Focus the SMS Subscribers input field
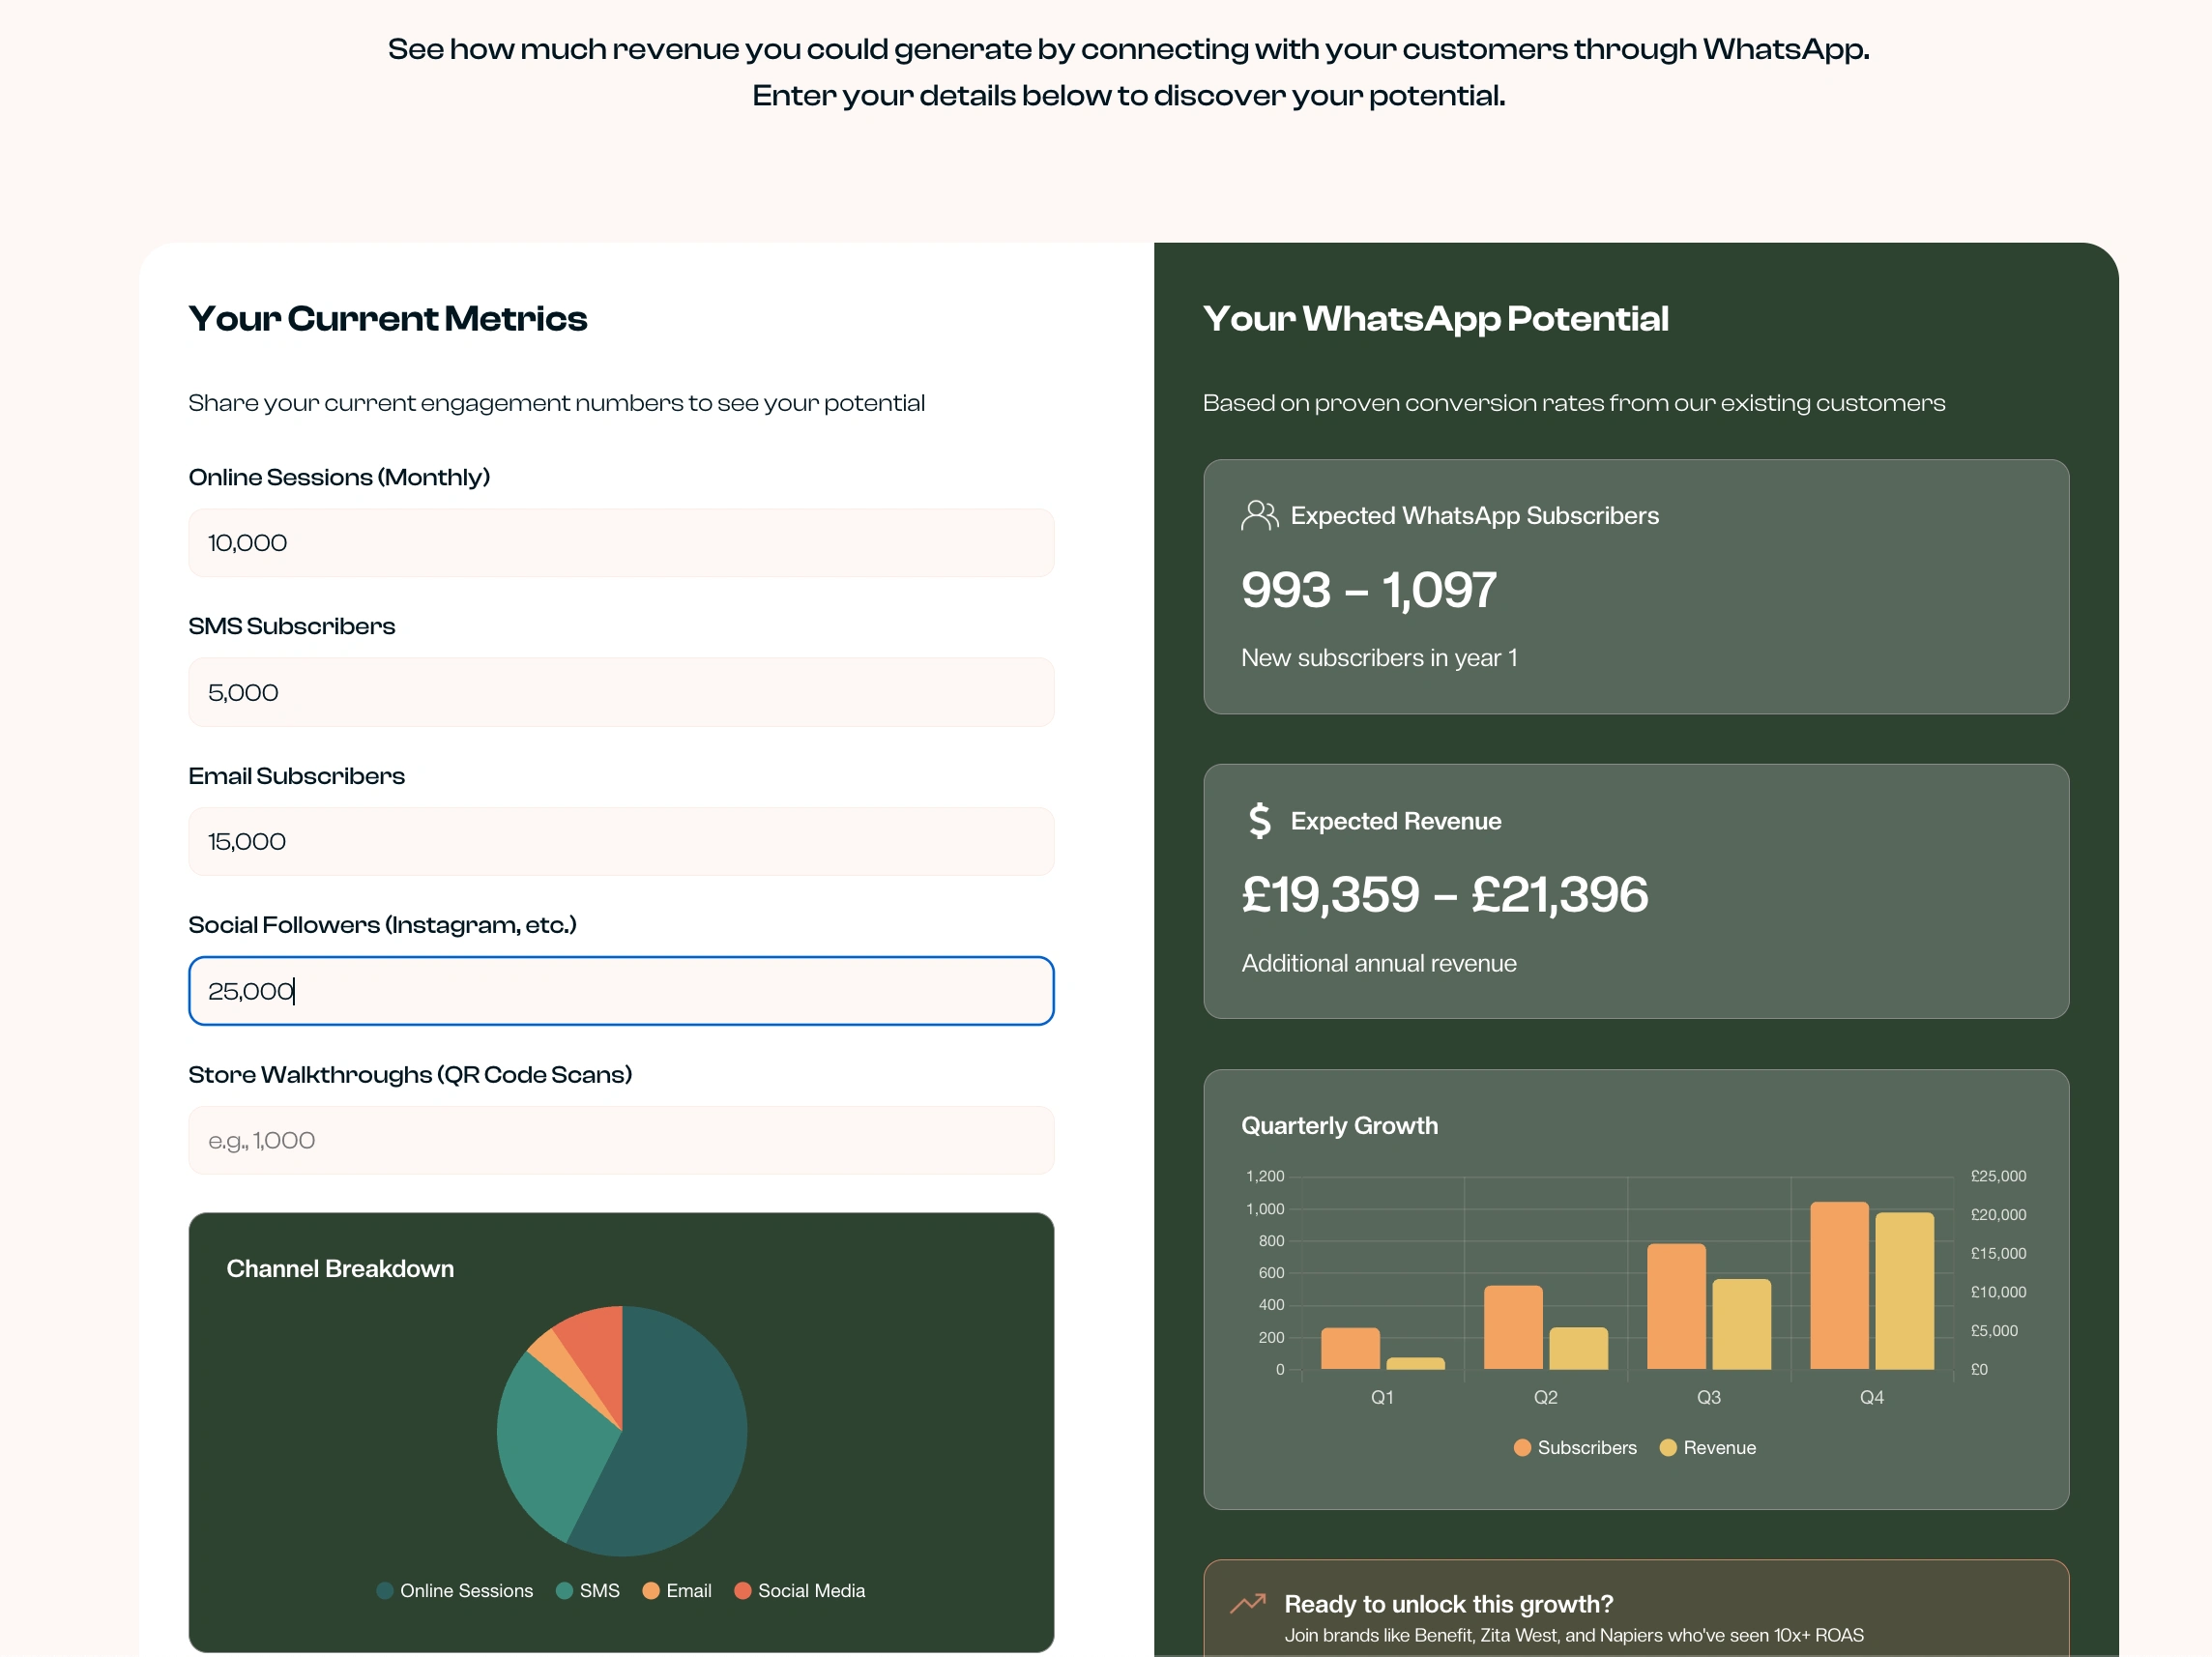The width and height of the screenshot is (2212, 1657). 620,692
